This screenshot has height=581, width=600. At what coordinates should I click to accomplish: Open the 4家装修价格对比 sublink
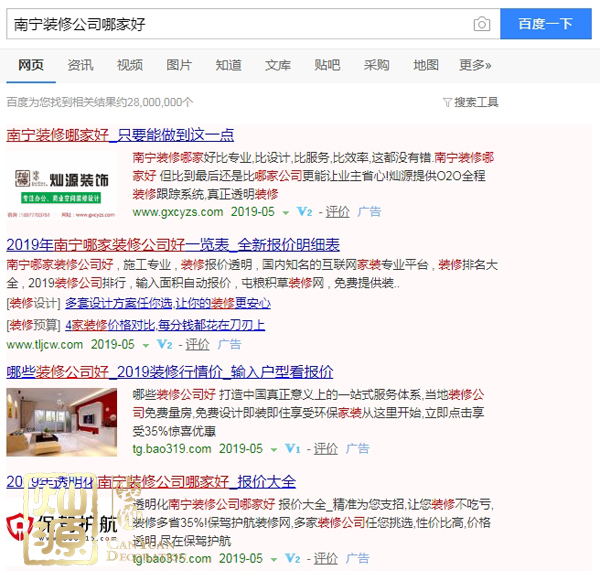tap(165, 325)
